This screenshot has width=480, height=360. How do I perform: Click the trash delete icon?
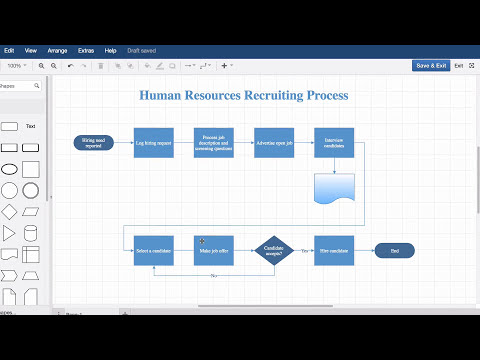(101, 66)
